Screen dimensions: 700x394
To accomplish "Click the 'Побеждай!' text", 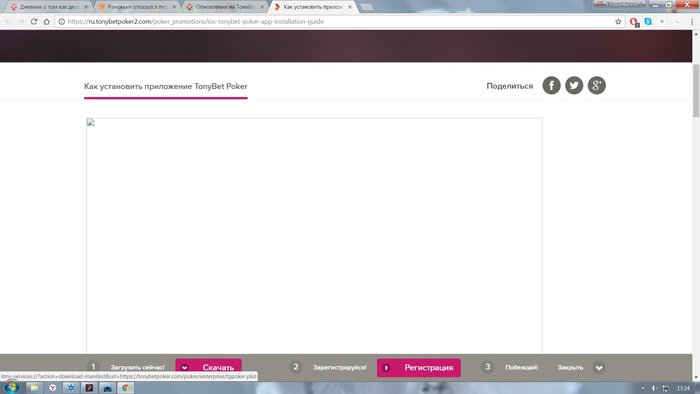I will click(521, 368).
